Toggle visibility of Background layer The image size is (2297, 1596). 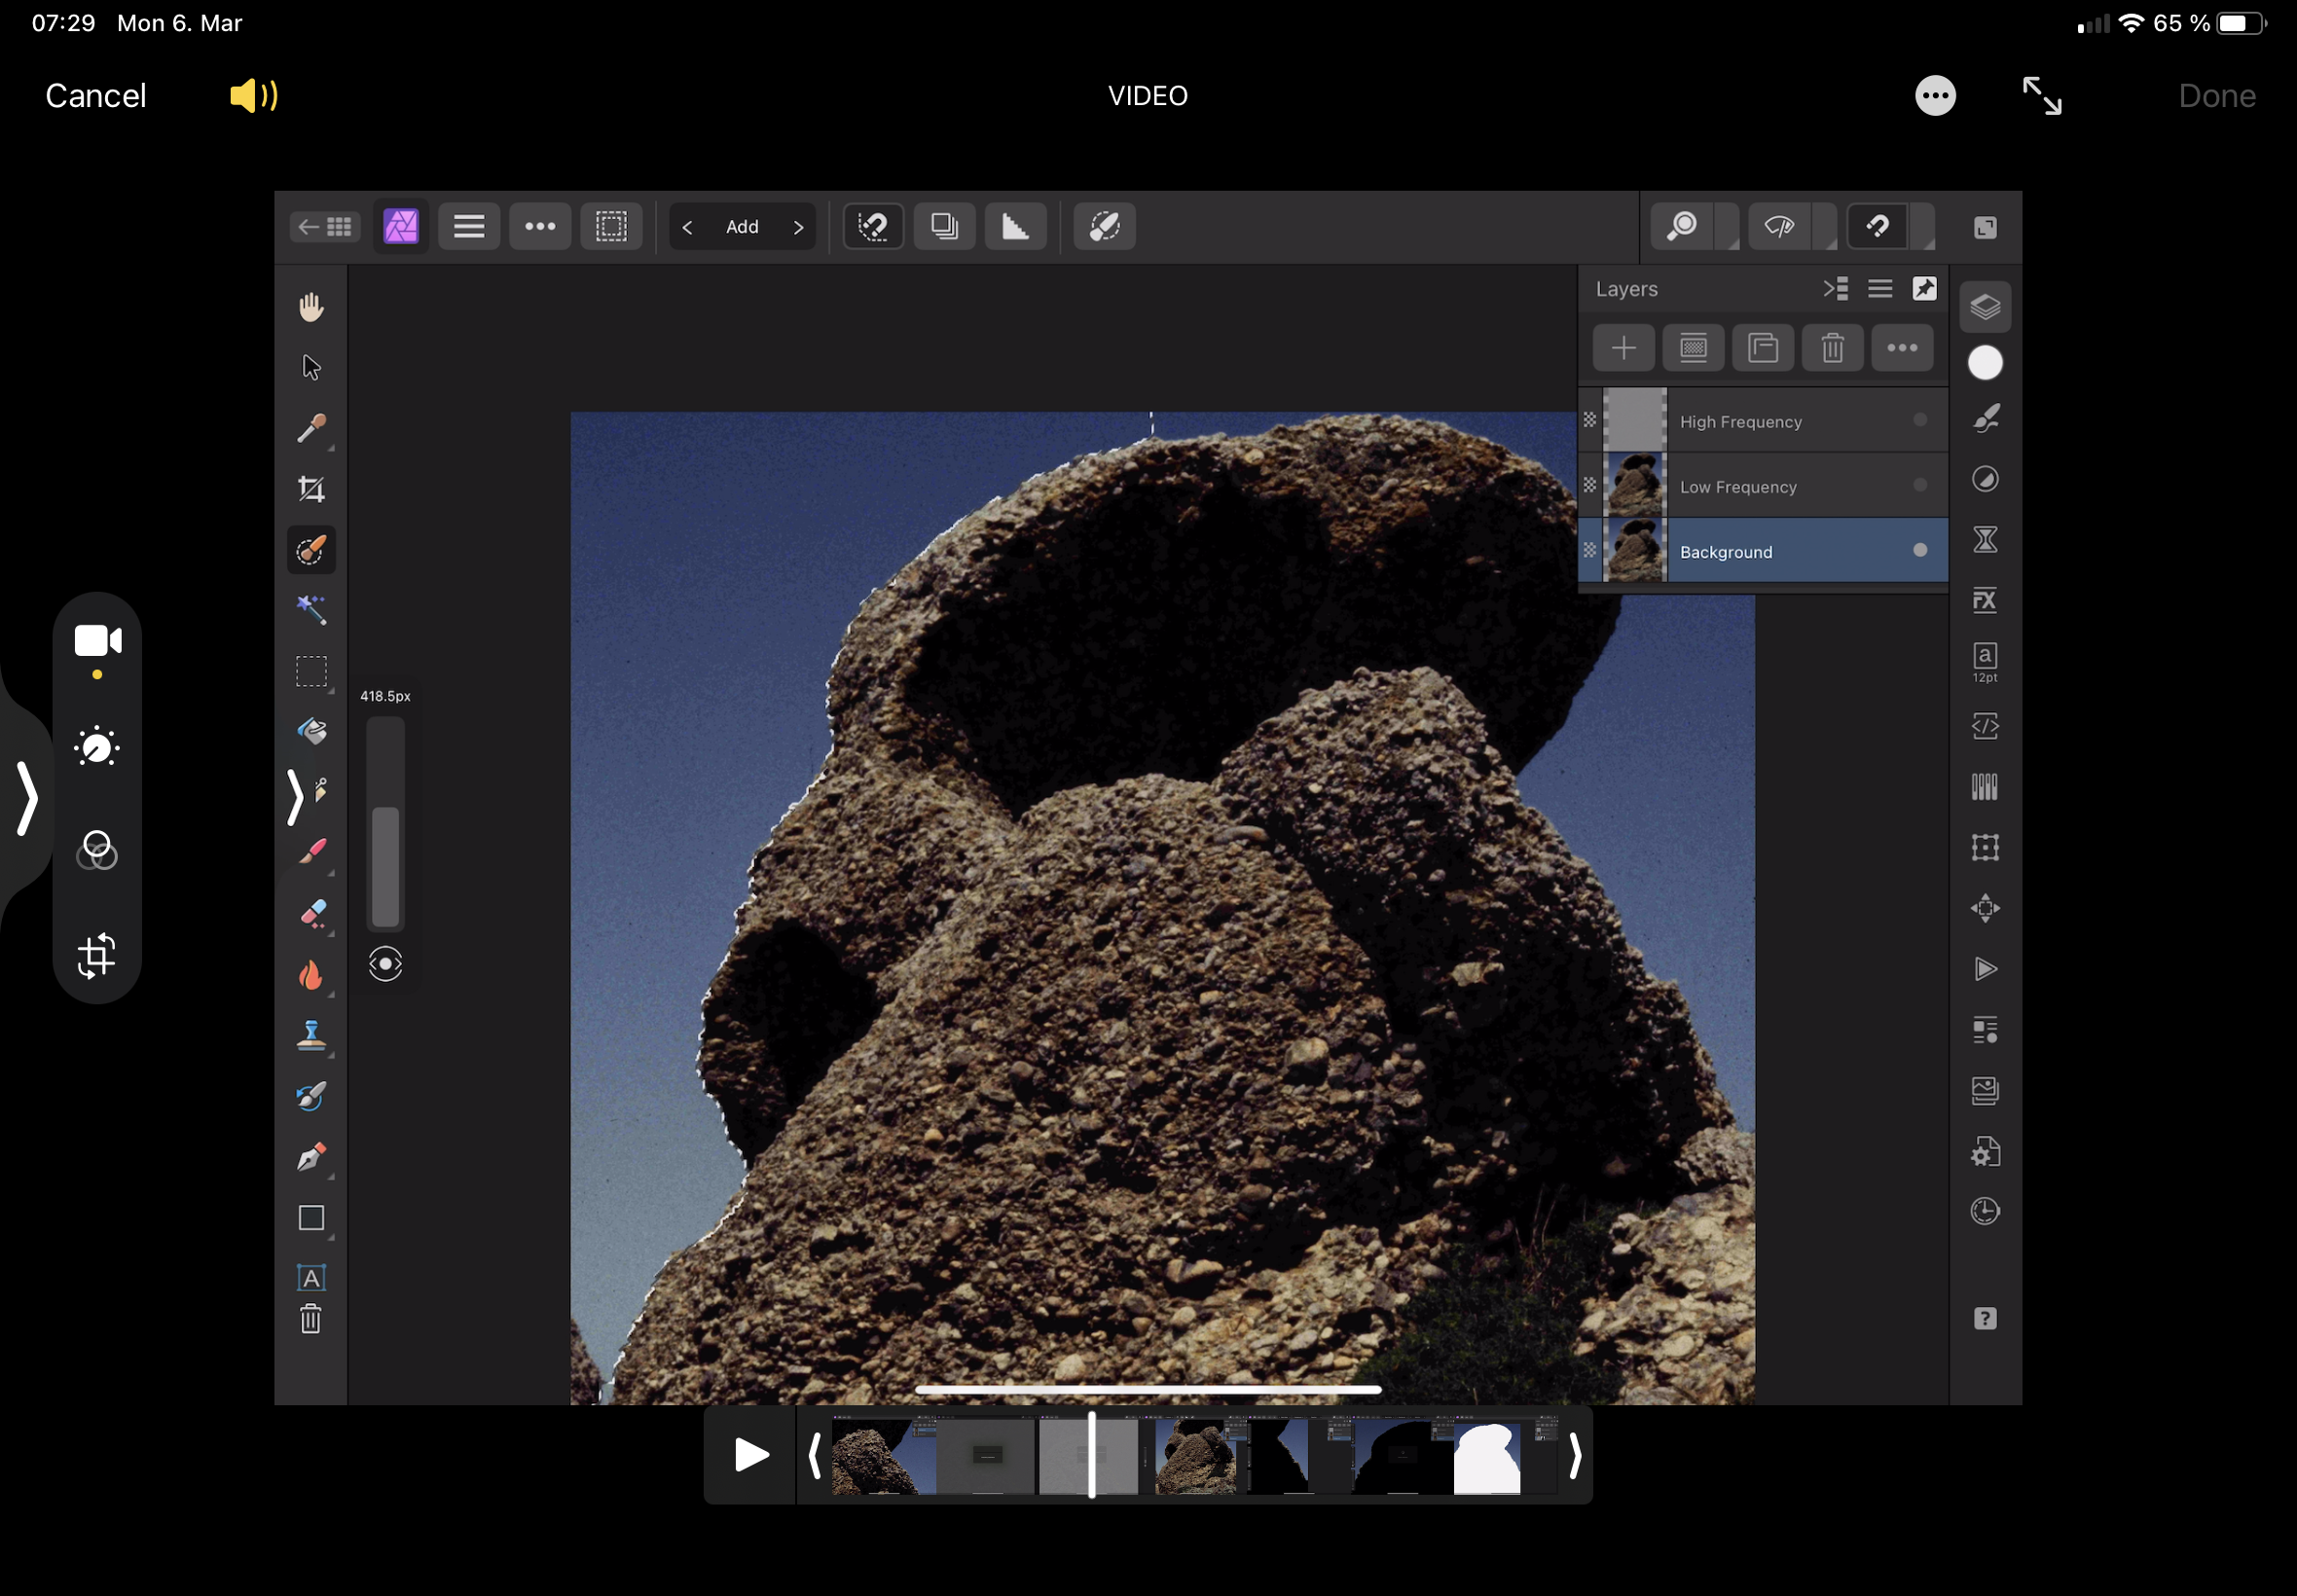[1919, 550]
